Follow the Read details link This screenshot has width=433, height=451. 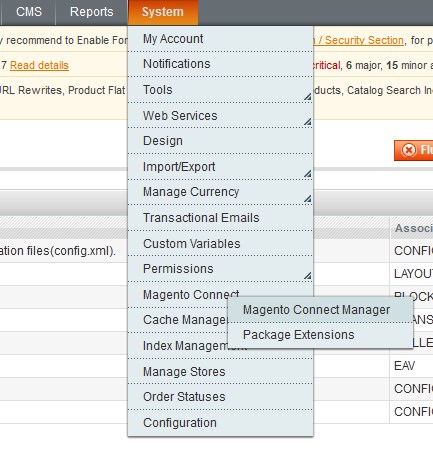tap(39, 65)
